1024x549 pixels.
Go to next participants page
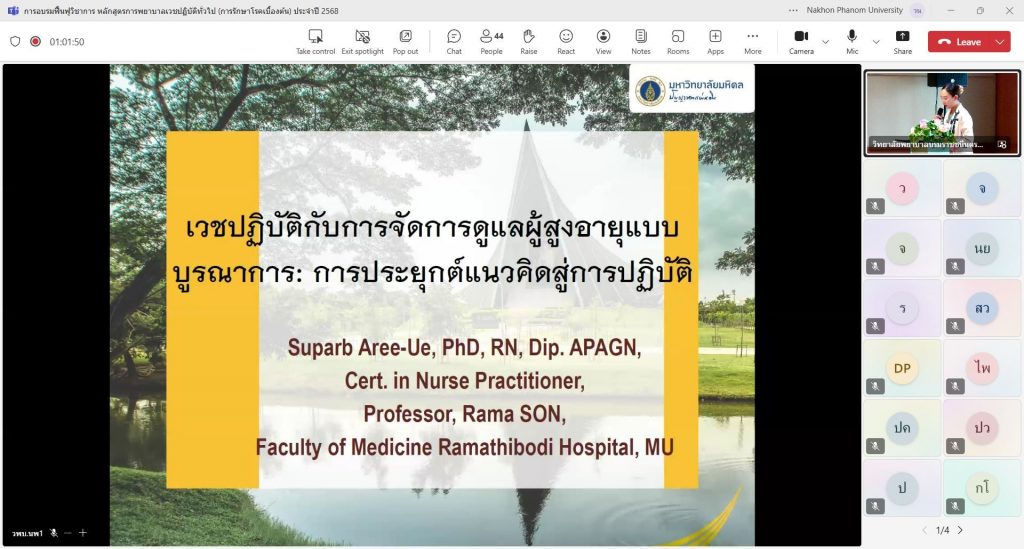(x=961, y=530)
